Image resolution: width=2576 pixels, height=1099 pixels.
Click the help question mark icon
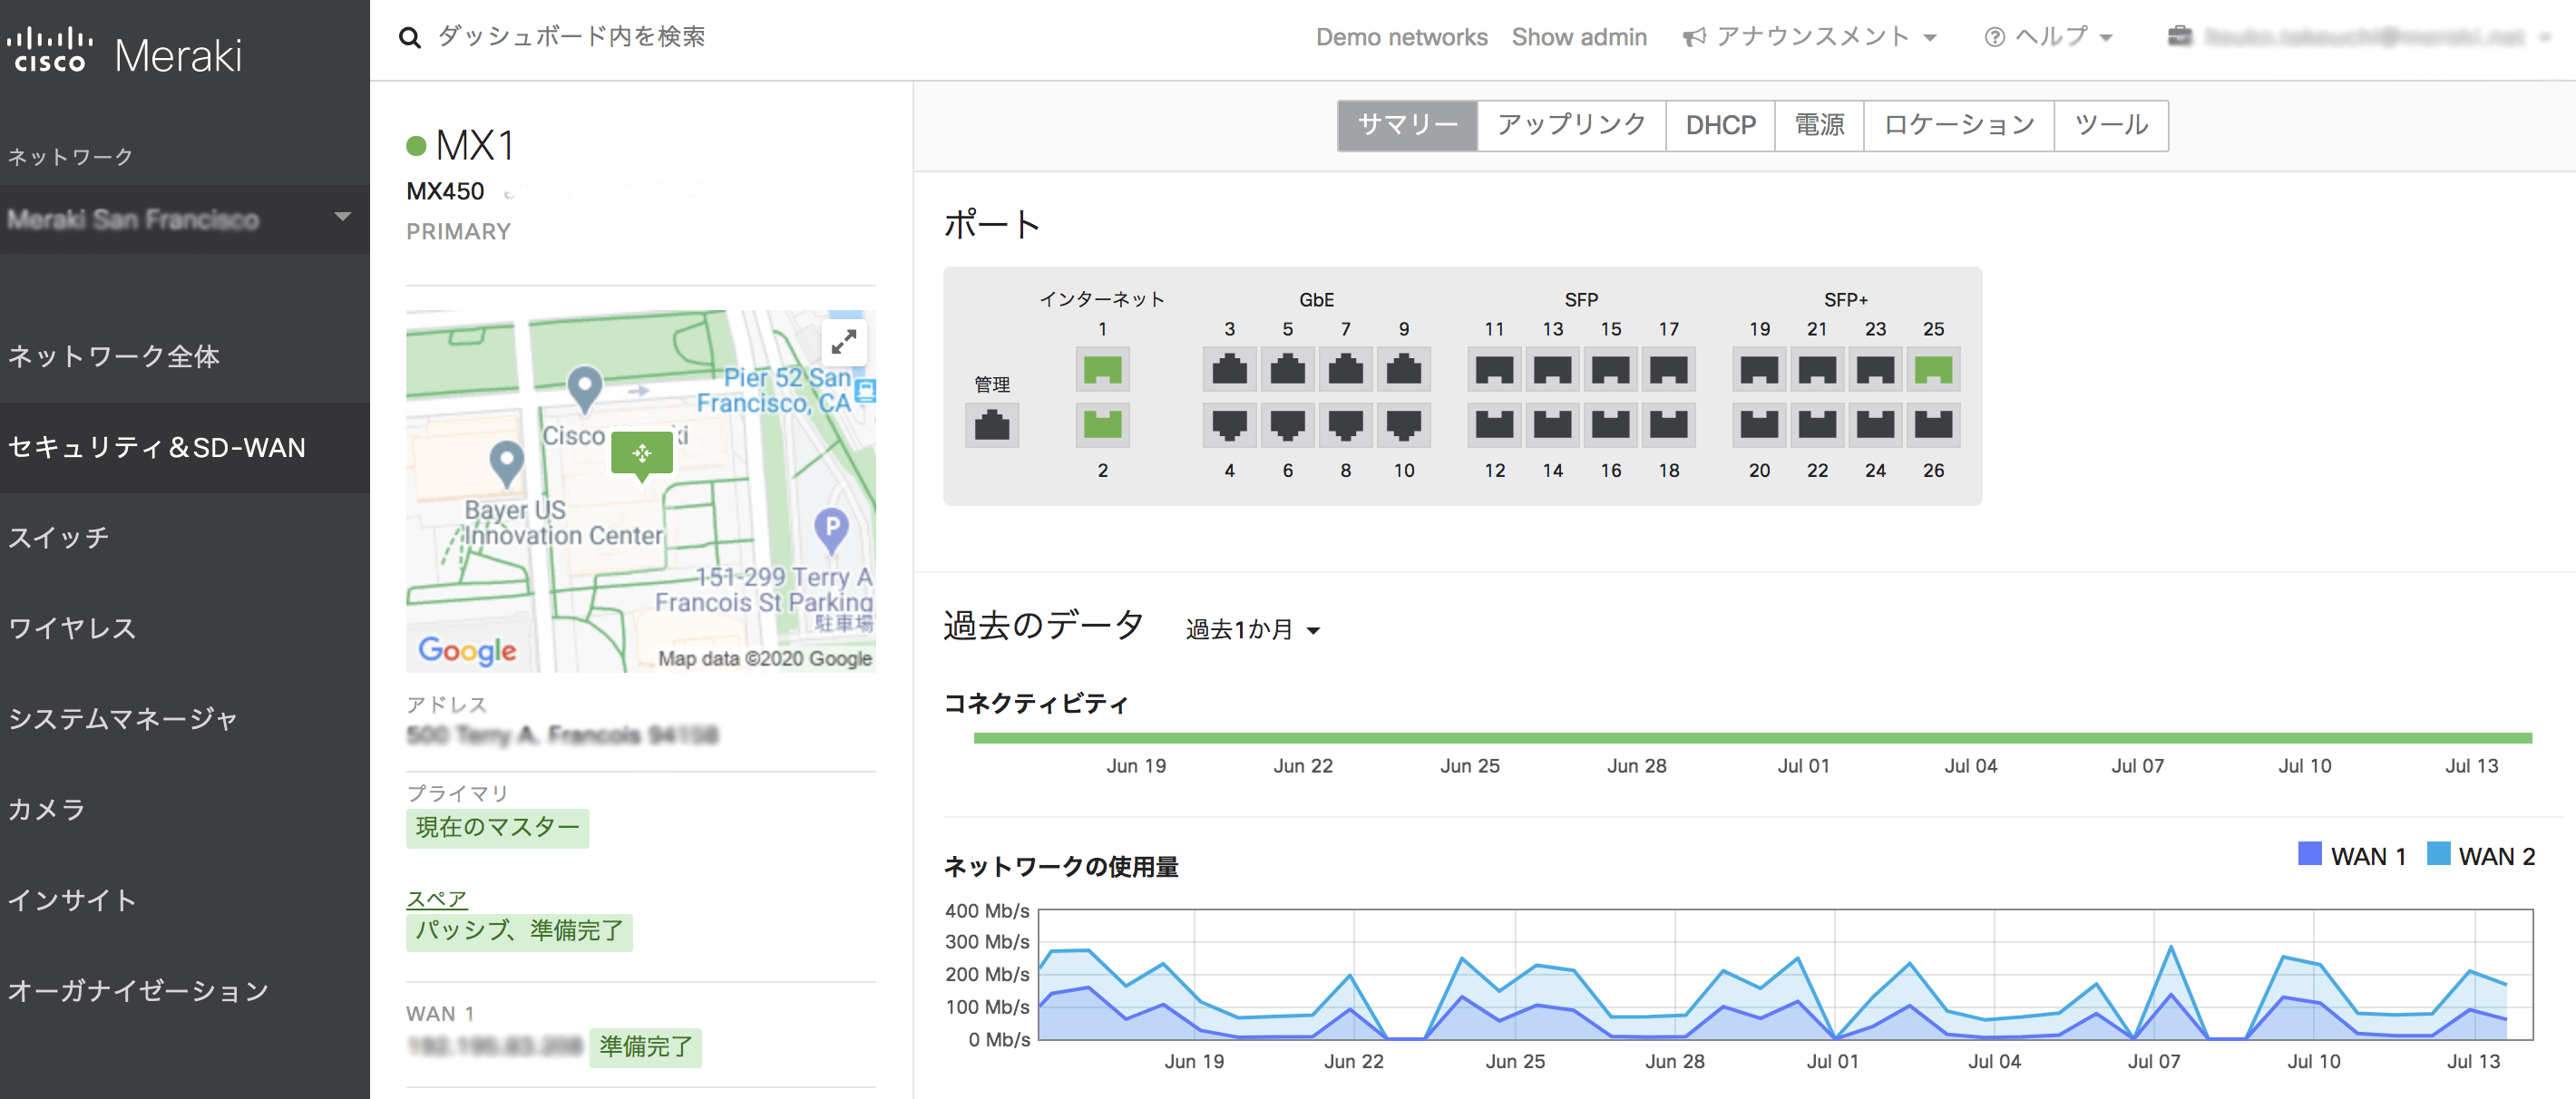pyautogui.click(x=1994, y=37)
